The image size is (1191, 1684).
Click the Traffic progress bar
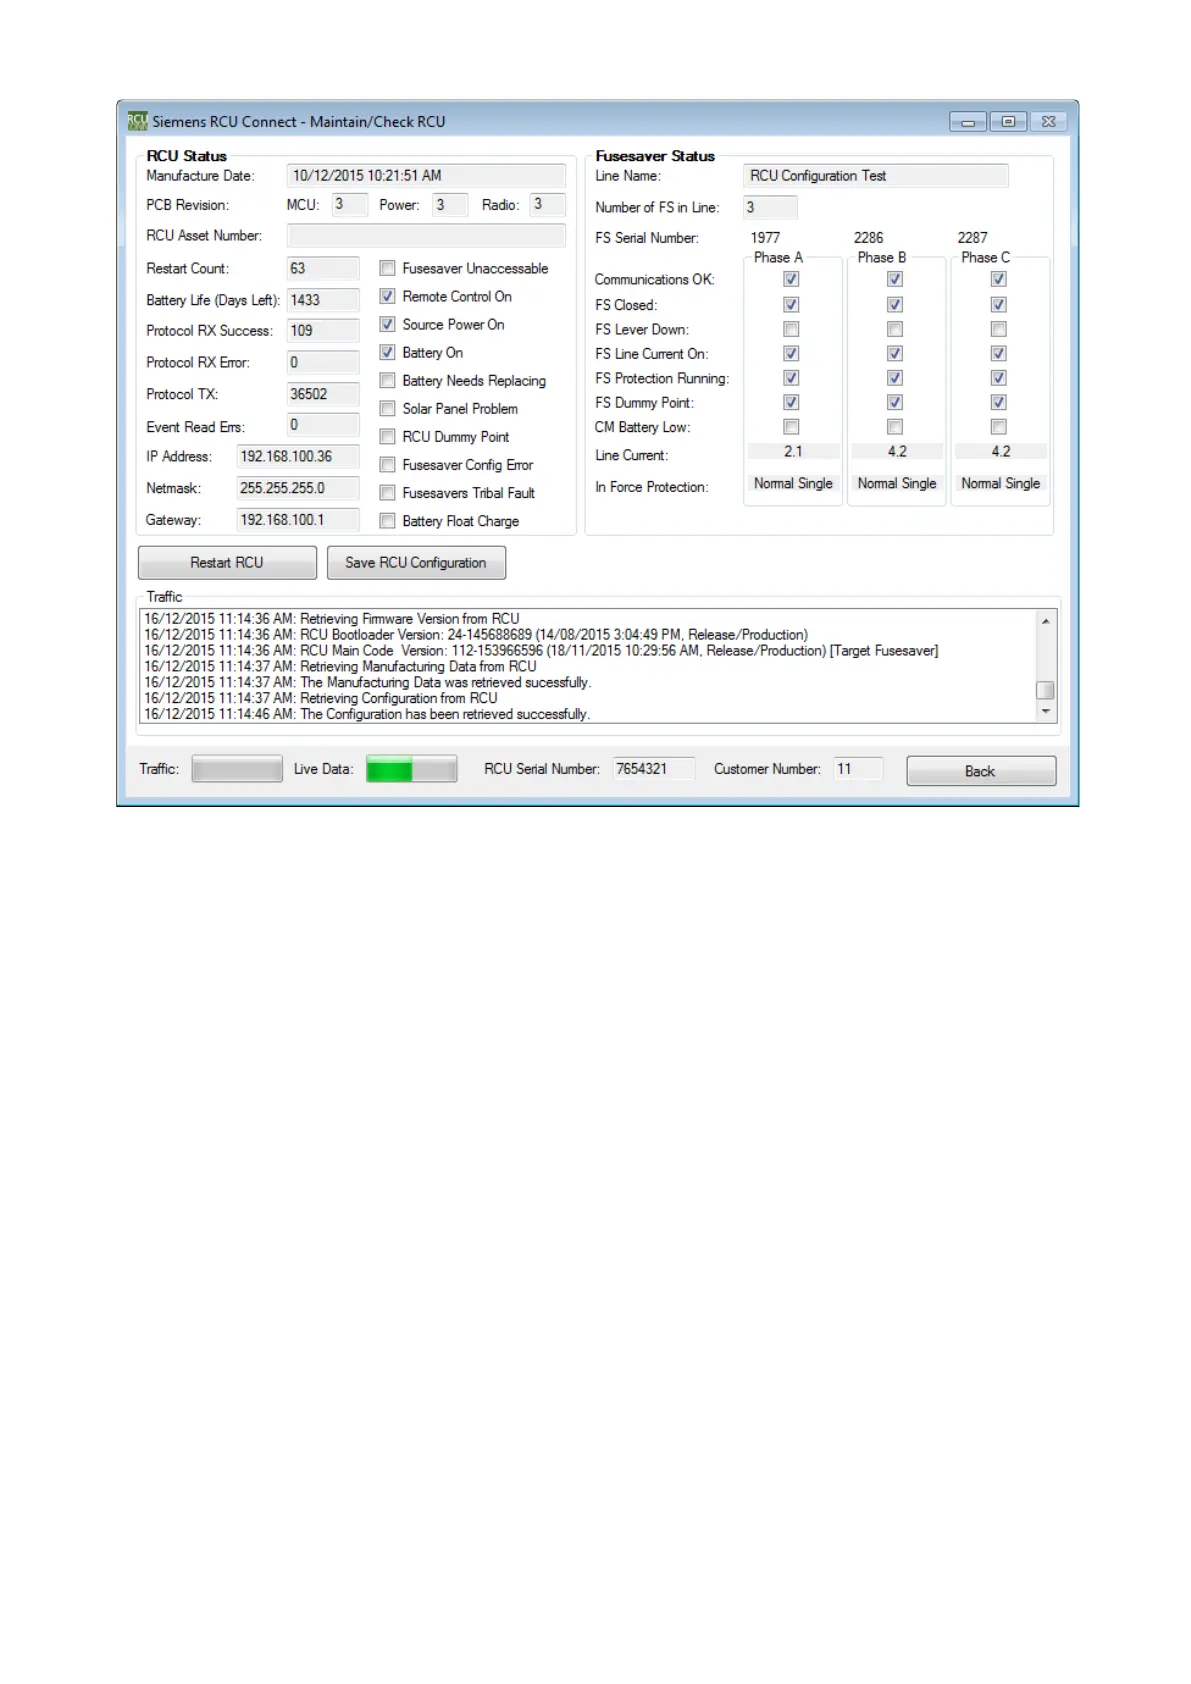coord(237,769)
